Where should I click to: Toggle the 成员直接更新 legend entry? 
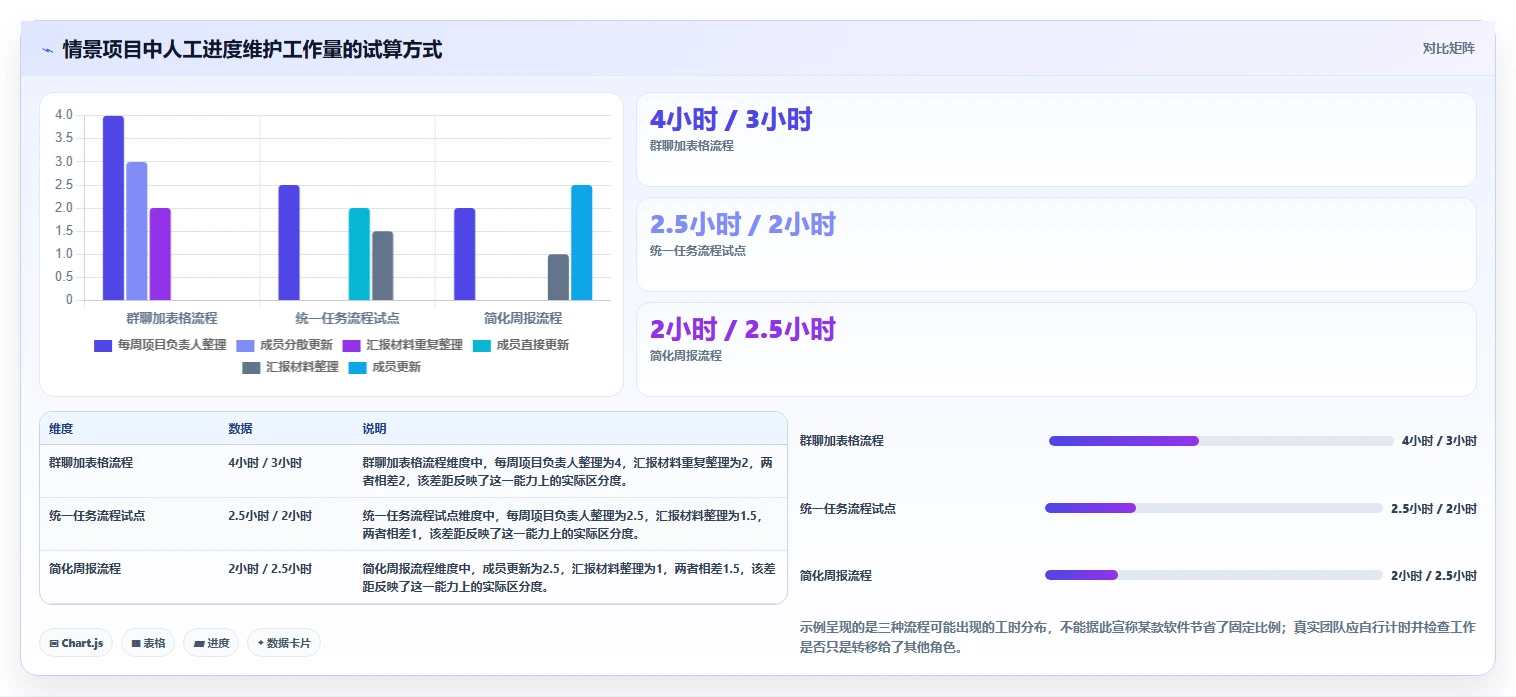520,345
